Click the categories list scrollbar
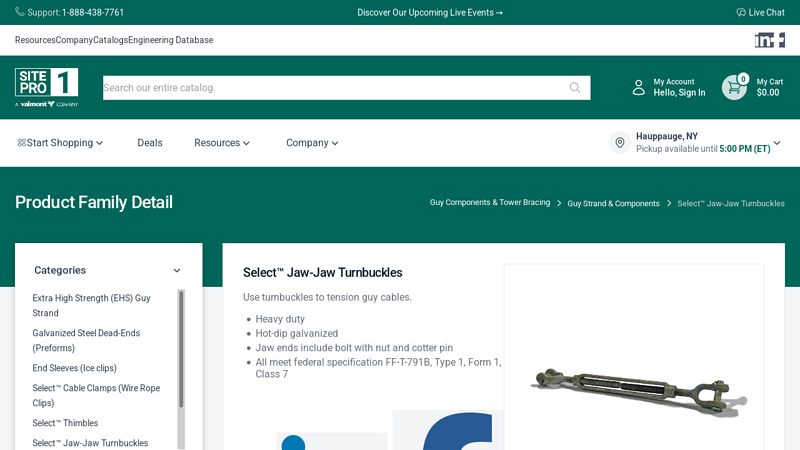This screenshot has width=800, height=450. 181,349
